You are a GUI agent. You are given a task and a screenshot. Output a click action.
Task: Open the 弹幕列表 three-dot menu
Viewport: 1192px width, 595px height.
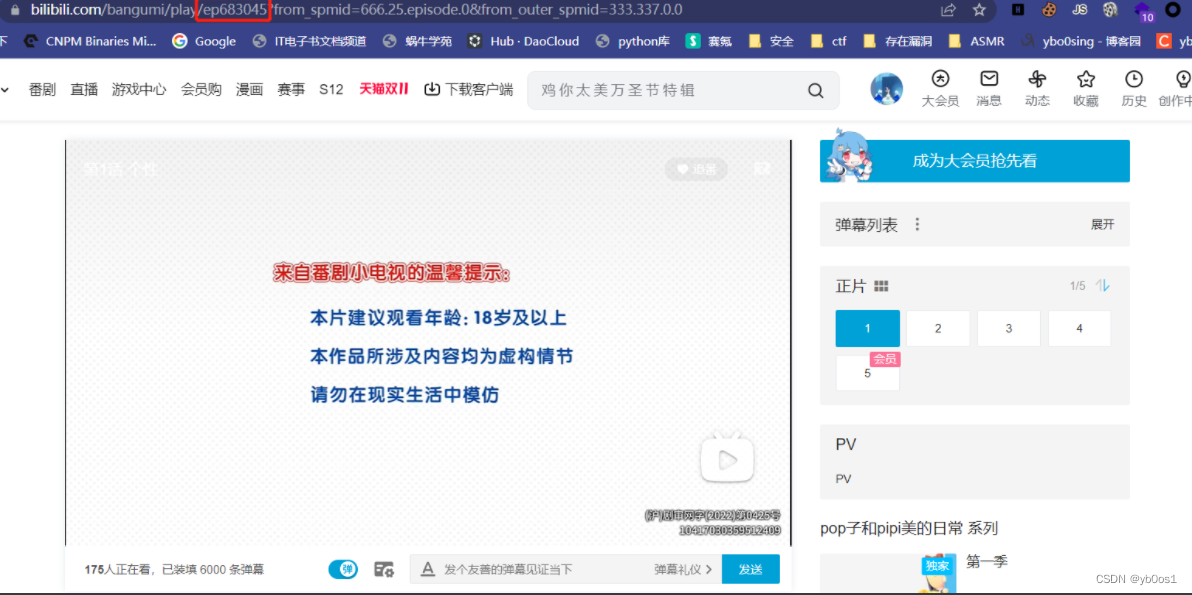917,224
